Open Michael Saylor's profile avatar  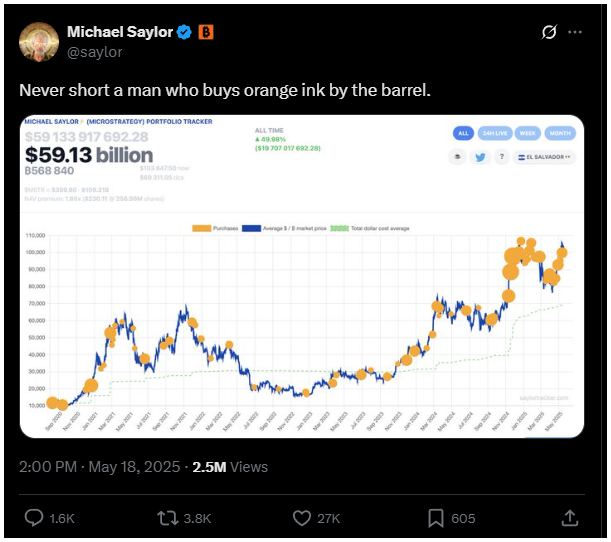tap(39, 42)
